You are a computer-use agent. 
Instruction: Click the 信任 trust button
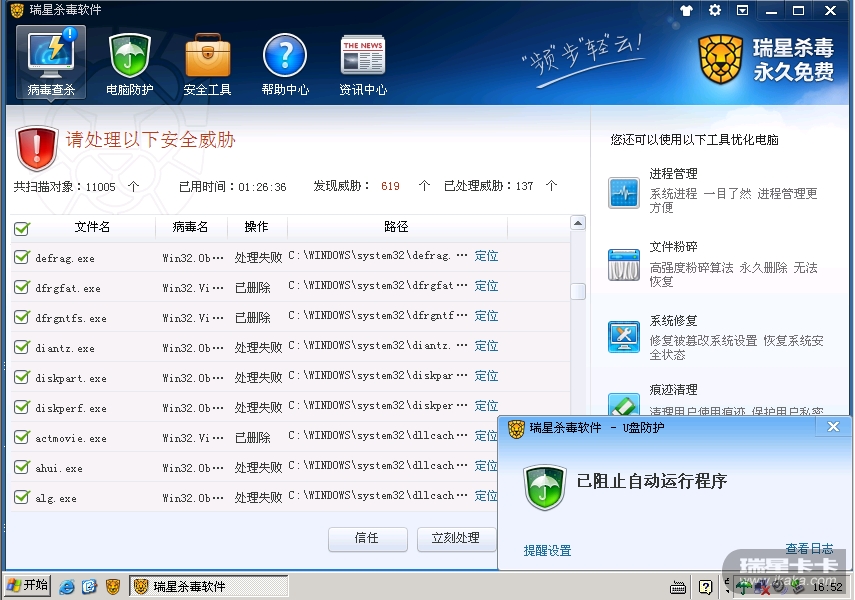(368, 539)
